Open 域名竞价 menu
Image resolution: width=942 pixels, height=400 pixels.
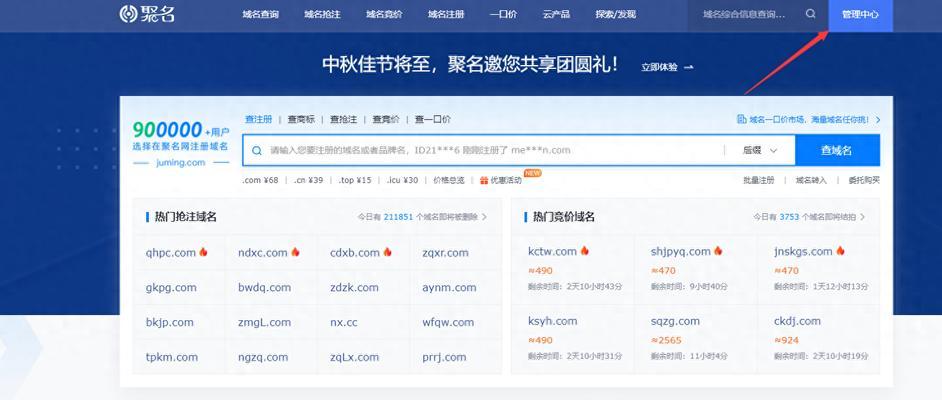click(x=384, y=14)
